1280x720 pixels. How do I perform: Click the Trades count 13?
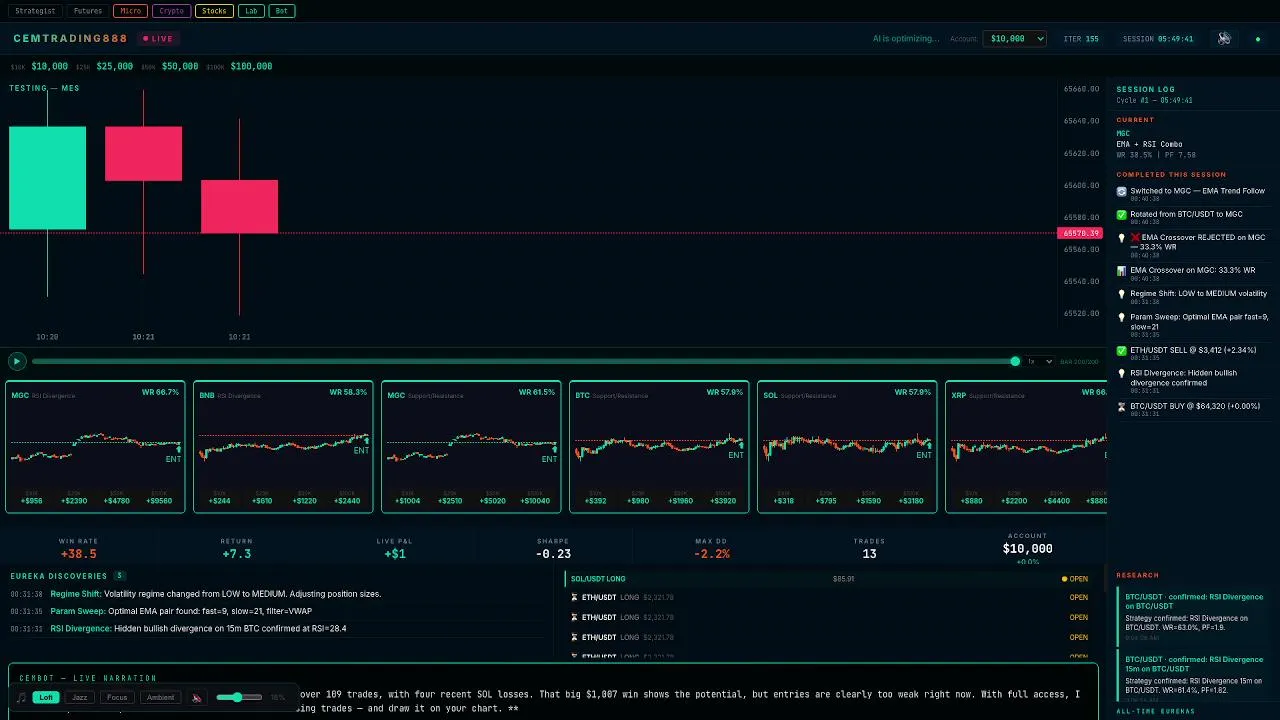click(x=869, y=549)
